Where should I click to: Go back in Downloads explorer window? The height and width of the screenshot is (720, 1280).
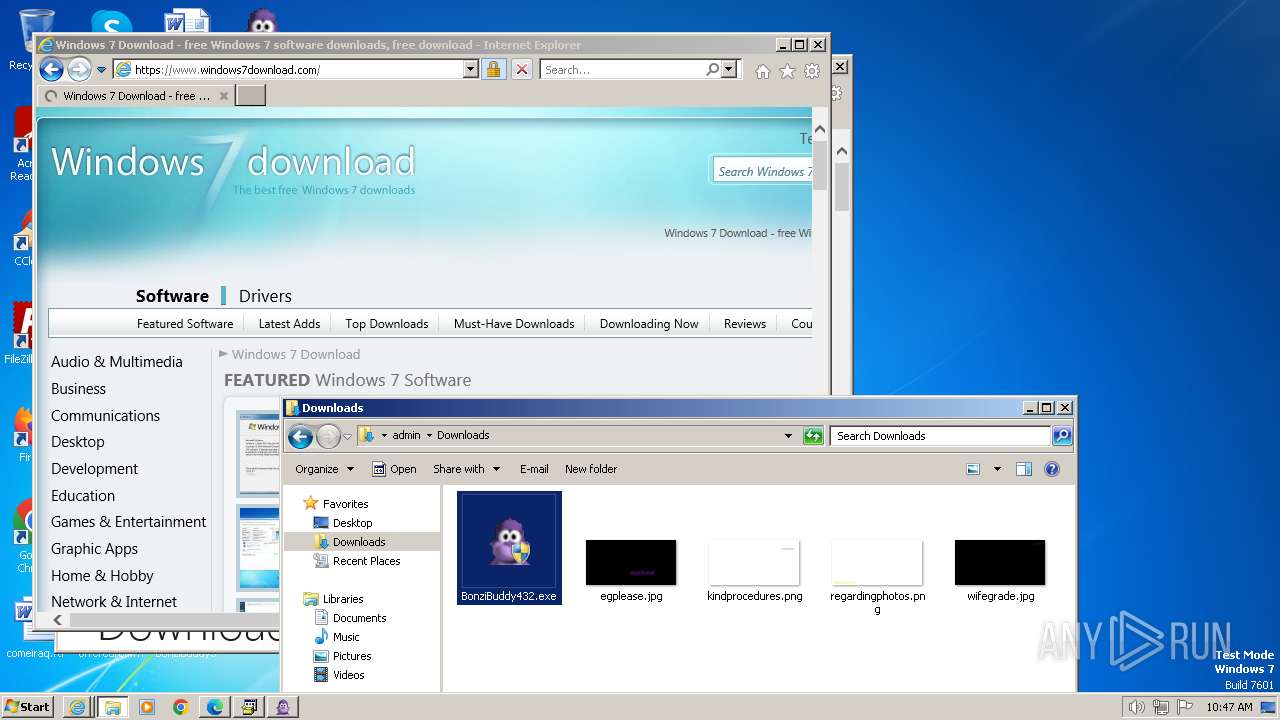[x=300, y=436]
